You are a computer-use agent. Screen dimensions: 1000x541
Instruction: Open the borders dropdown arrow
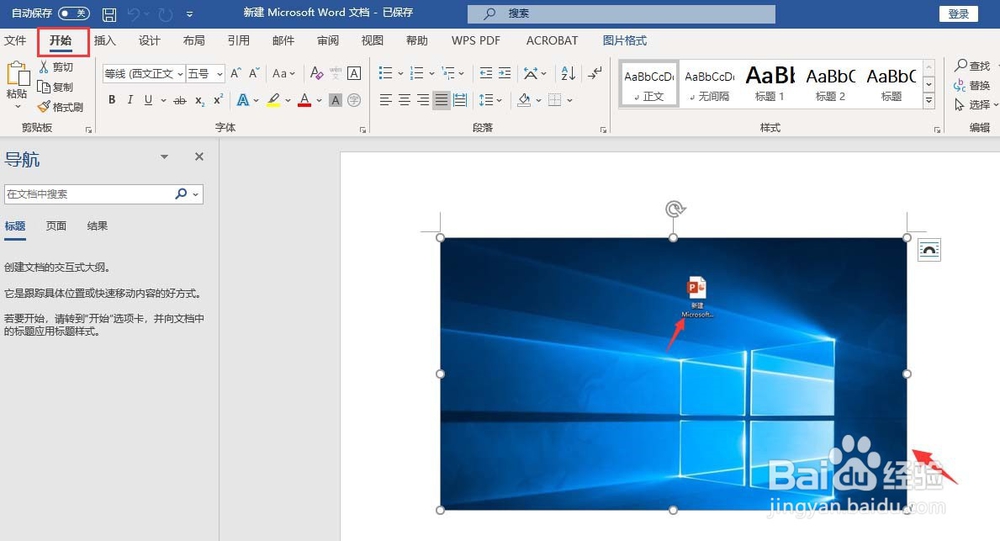tap(570, 100)
